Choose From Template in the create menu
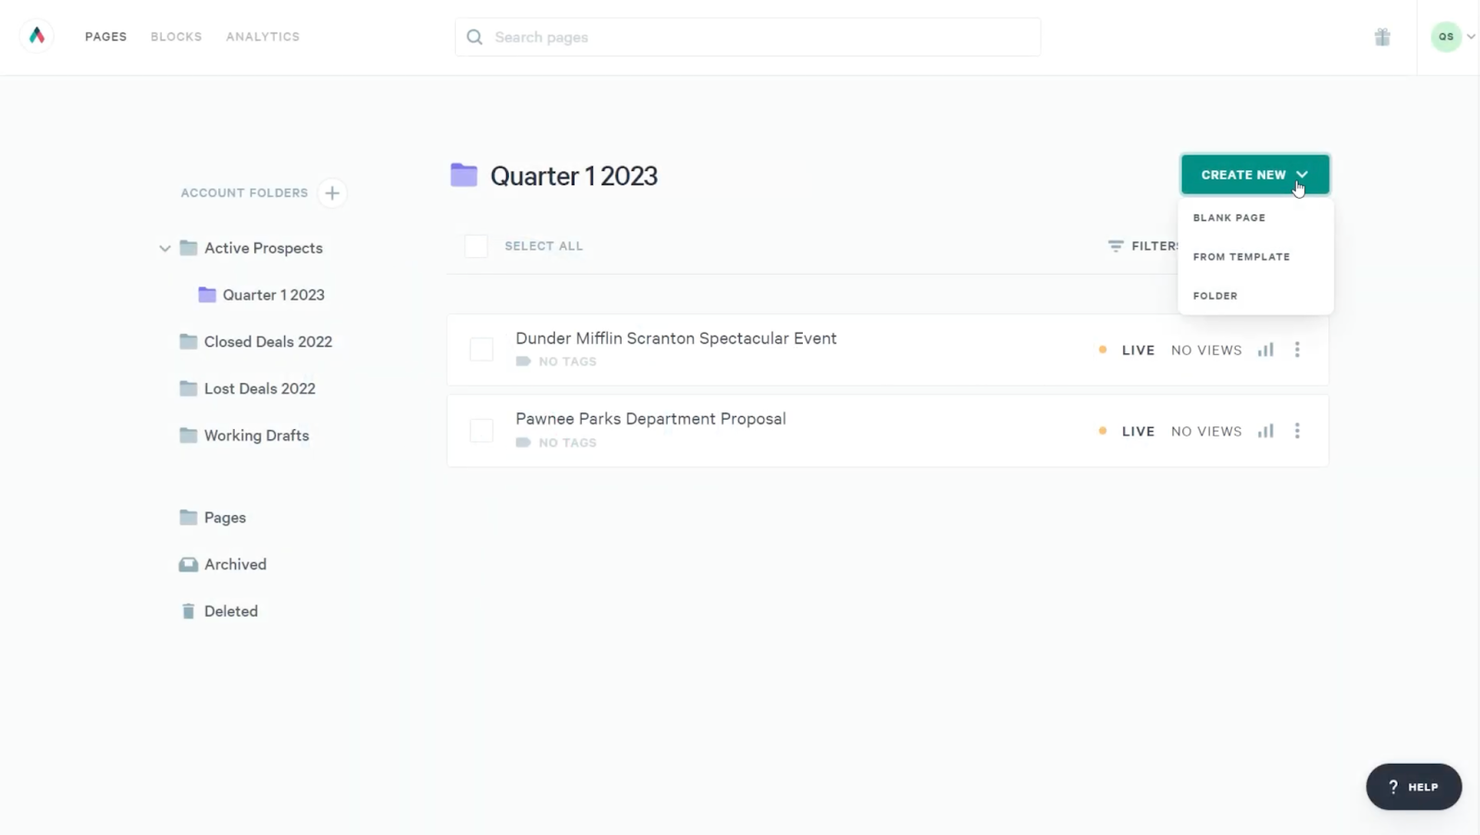Viewport: 1480px width, 835px height. (x=1241, y=256)
